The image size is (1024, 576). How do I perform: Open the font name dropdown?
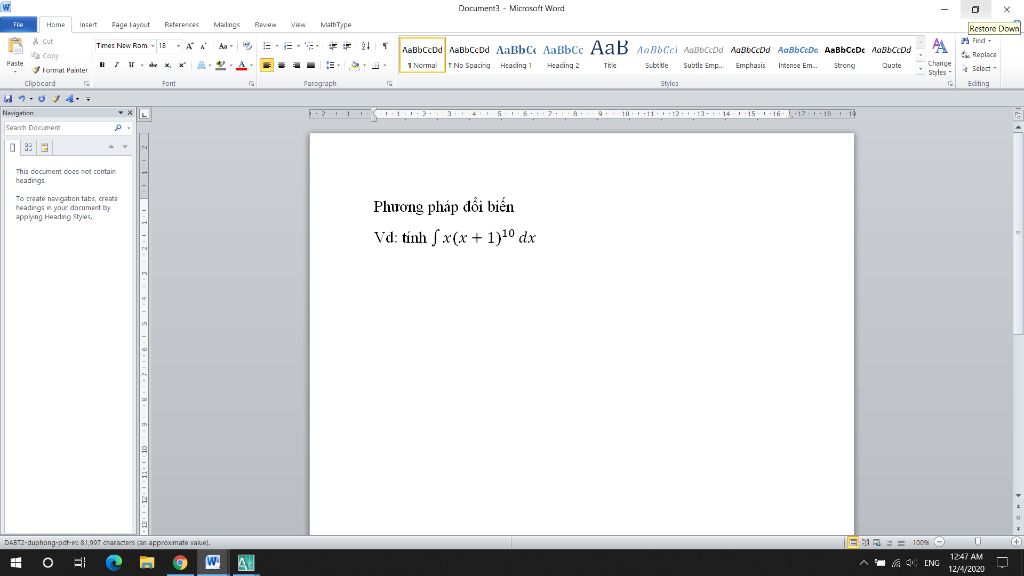(x=152, y=46)
